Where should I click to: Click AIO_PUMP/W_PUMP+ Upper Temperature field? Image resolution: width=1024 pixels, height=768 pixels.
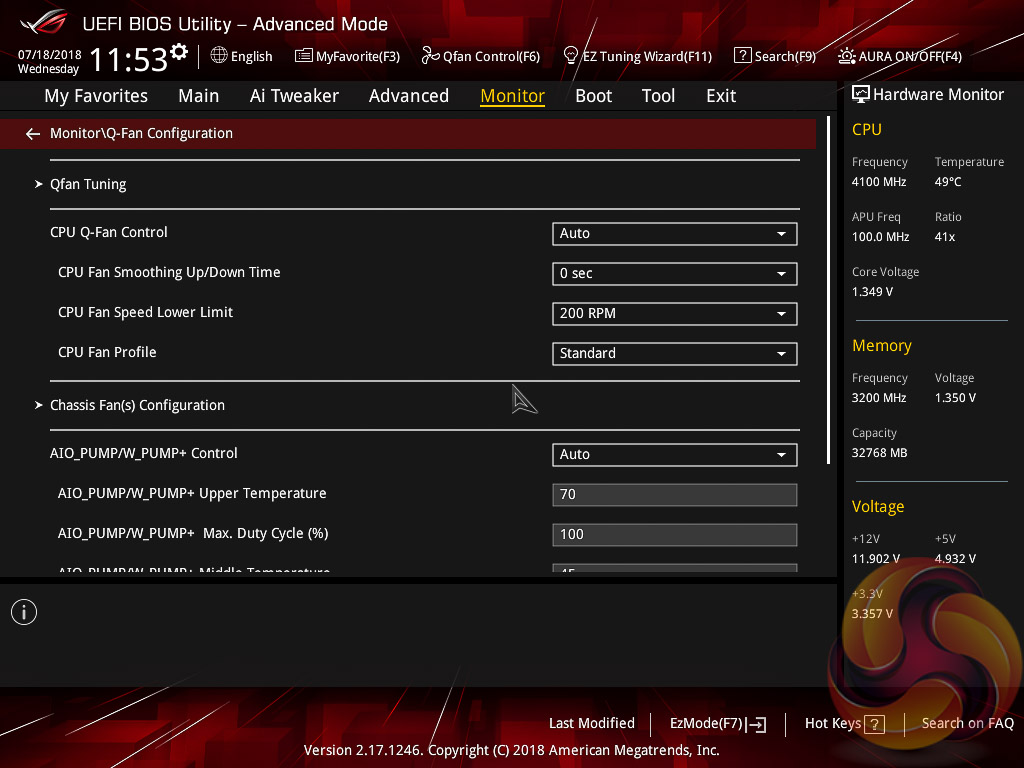tap(674, 495)
